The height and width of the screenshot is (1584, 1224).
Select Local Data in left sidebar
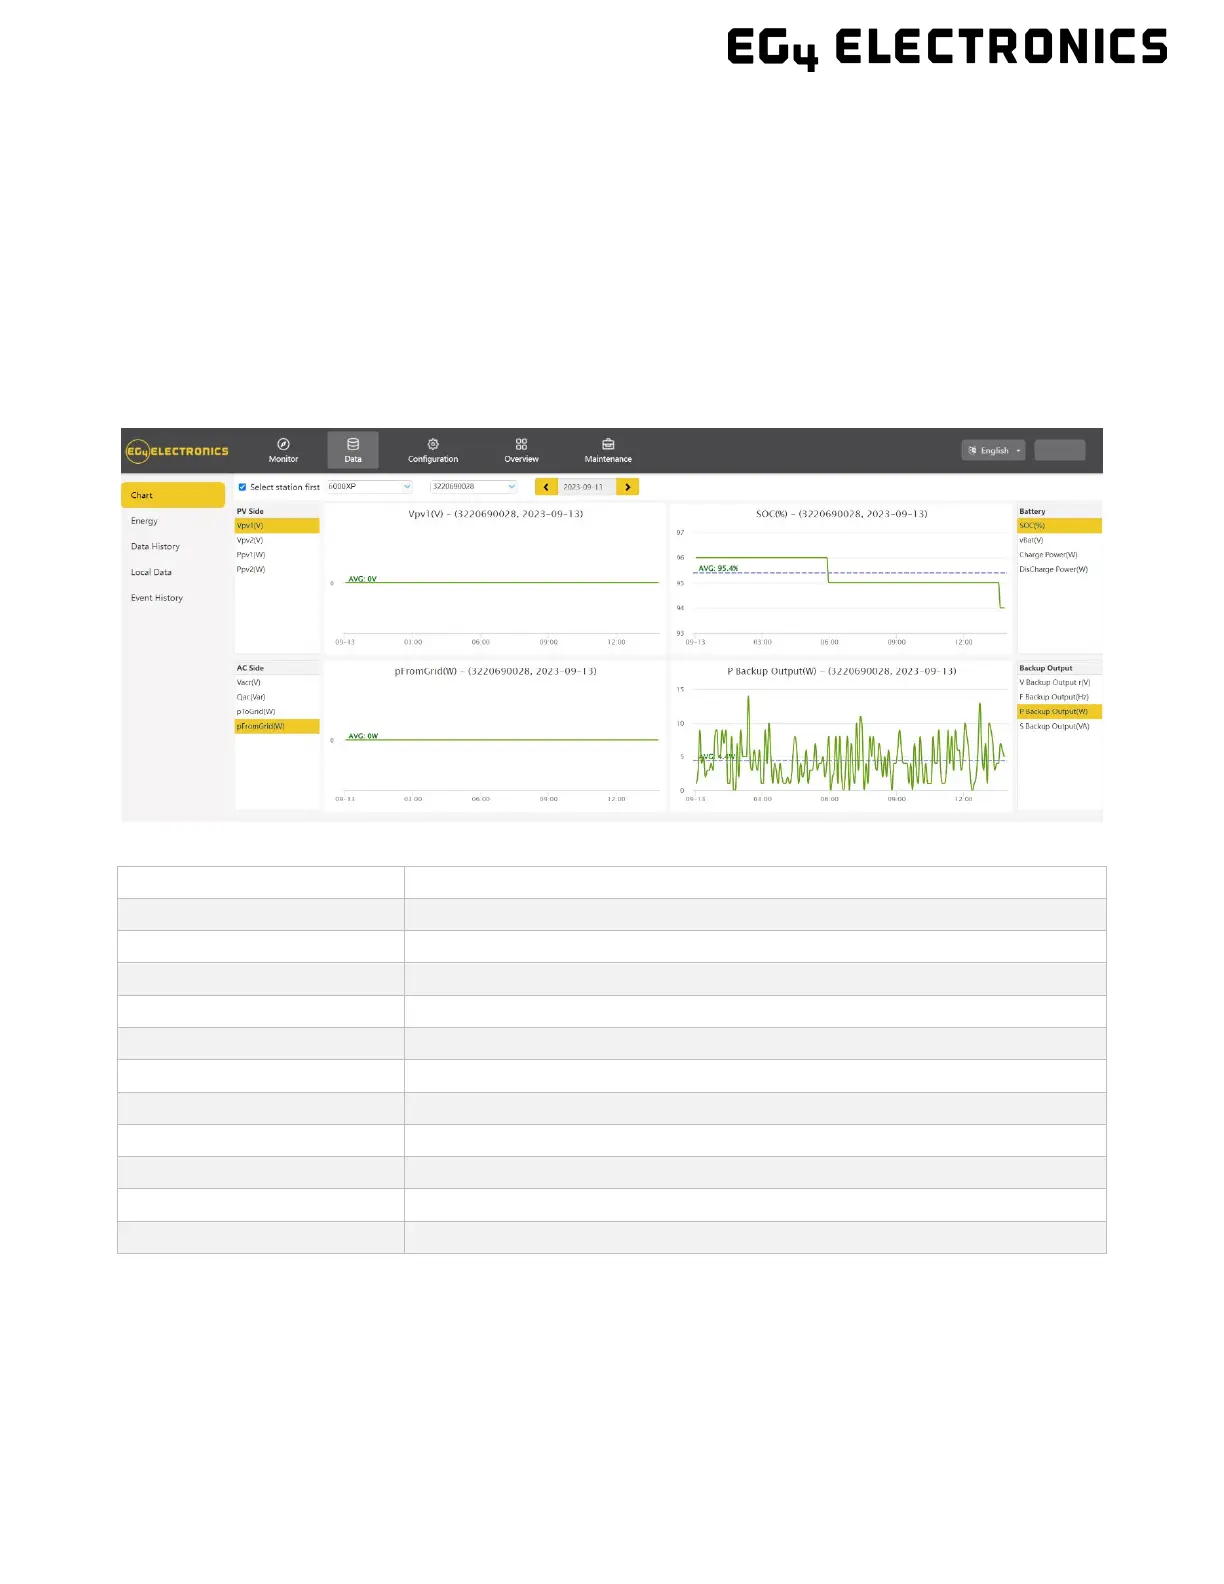tap(151, 572)
